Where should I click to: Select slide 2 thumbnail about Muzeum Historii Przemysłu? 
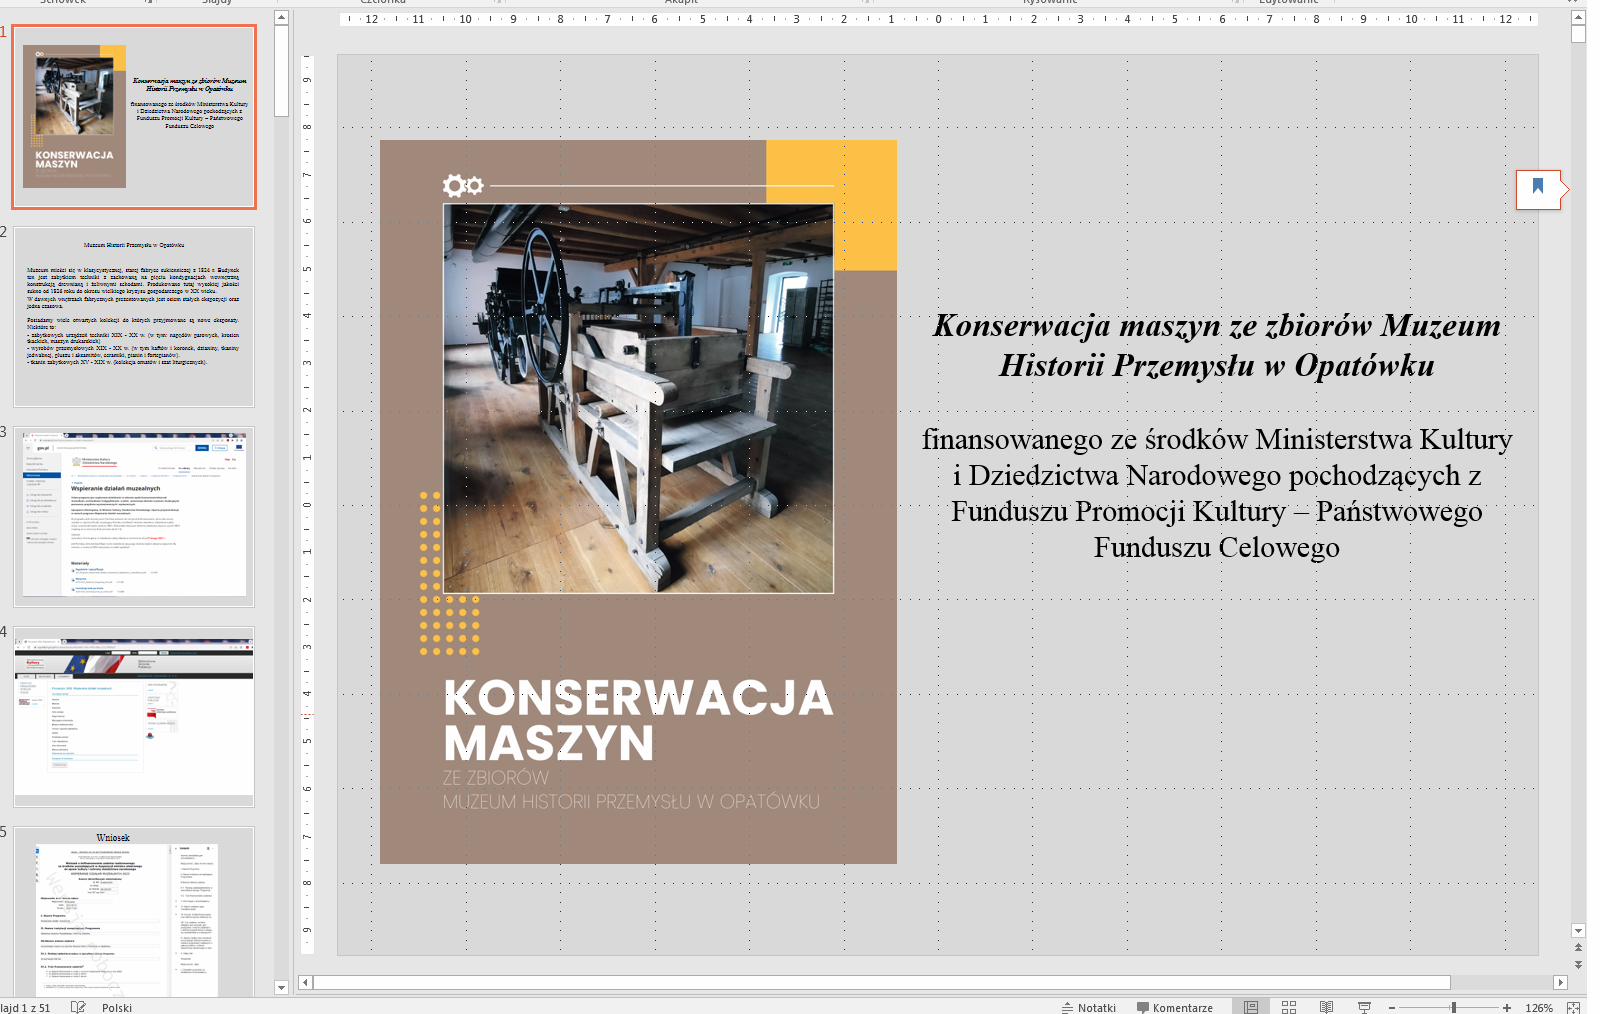coord(134,316)
